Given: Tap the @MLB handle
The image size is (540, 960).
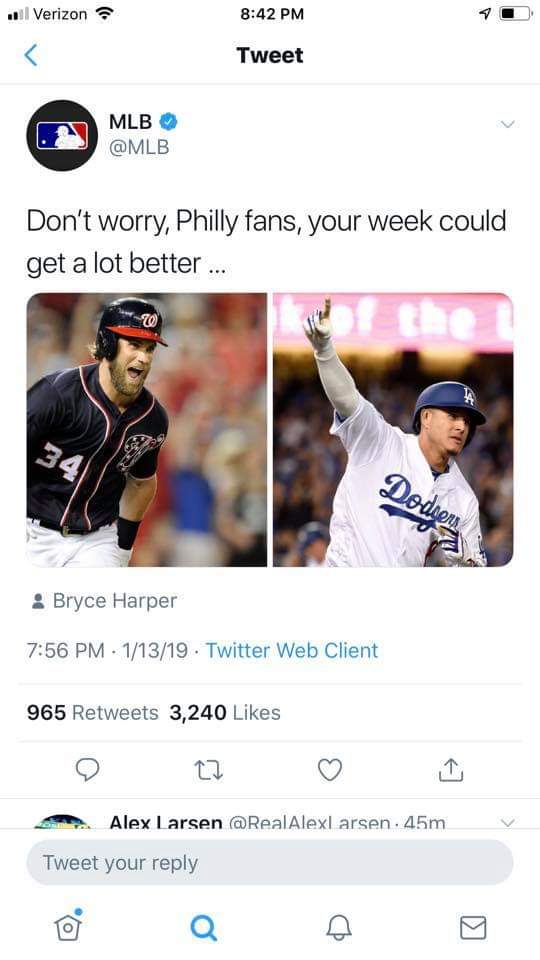Looking at the screenshot, I should [x=139, y=148].
